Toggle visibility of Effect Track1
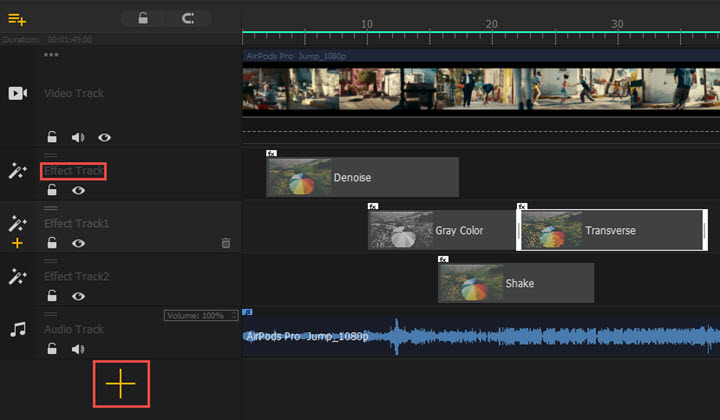This screenshot has height=420, width=720. pos(78,243)
